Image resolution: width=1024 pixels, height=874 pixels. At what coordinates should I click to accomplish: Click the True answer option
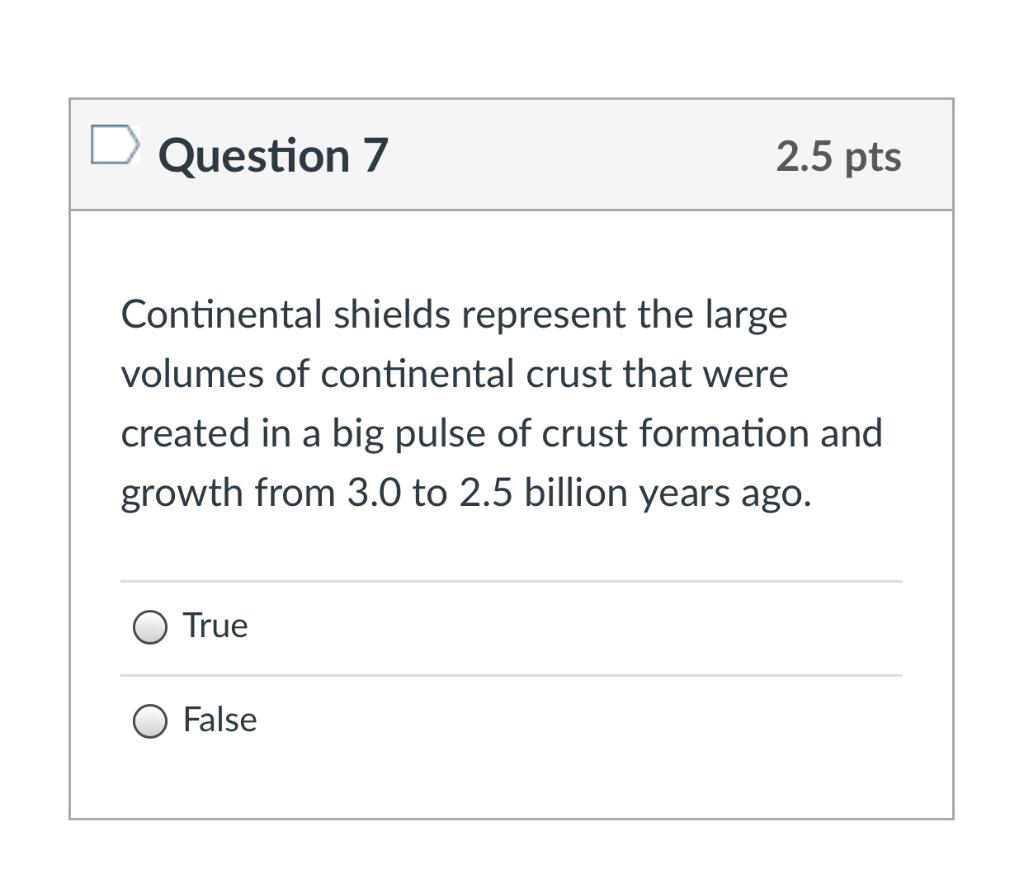point(214,625)
